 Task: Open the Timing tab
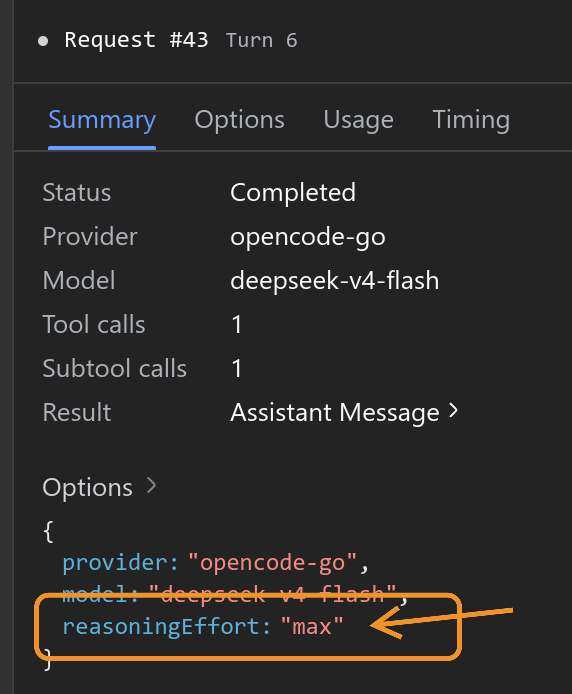(471, 120)
